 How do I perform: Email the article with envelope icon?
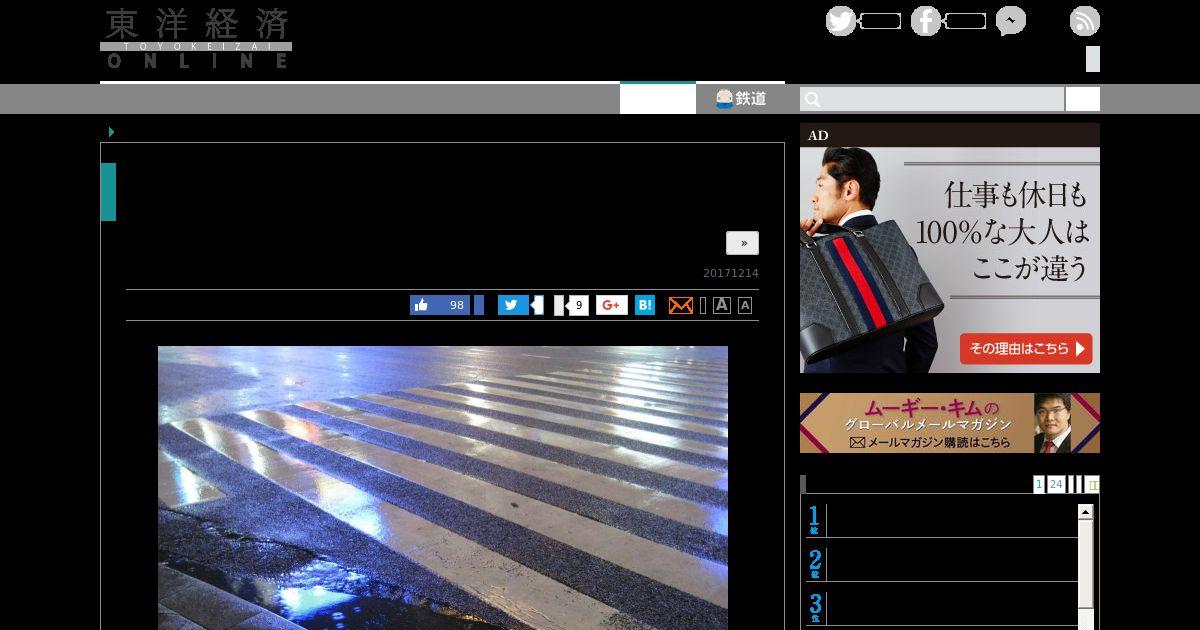tap(681, 305)
